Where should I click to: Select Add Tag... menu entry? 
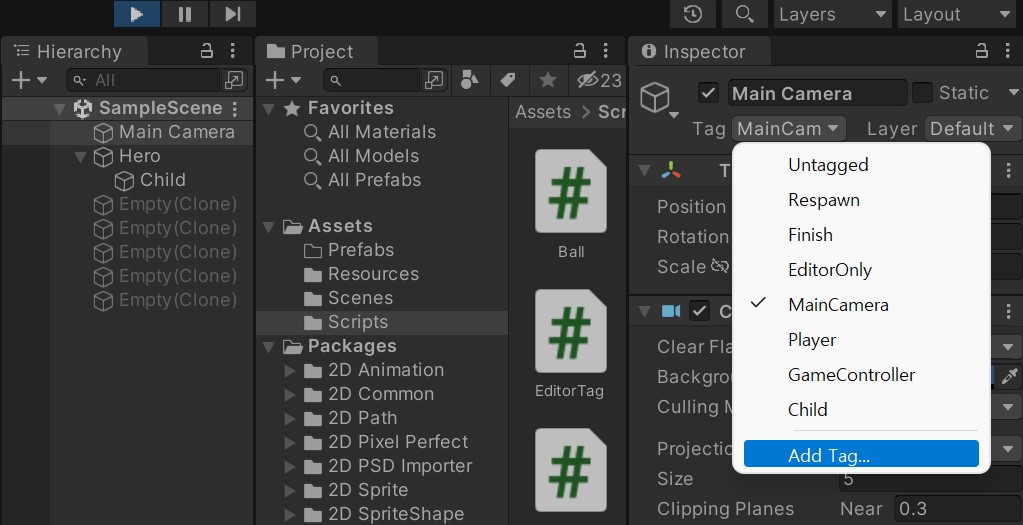tap(861, 455)
